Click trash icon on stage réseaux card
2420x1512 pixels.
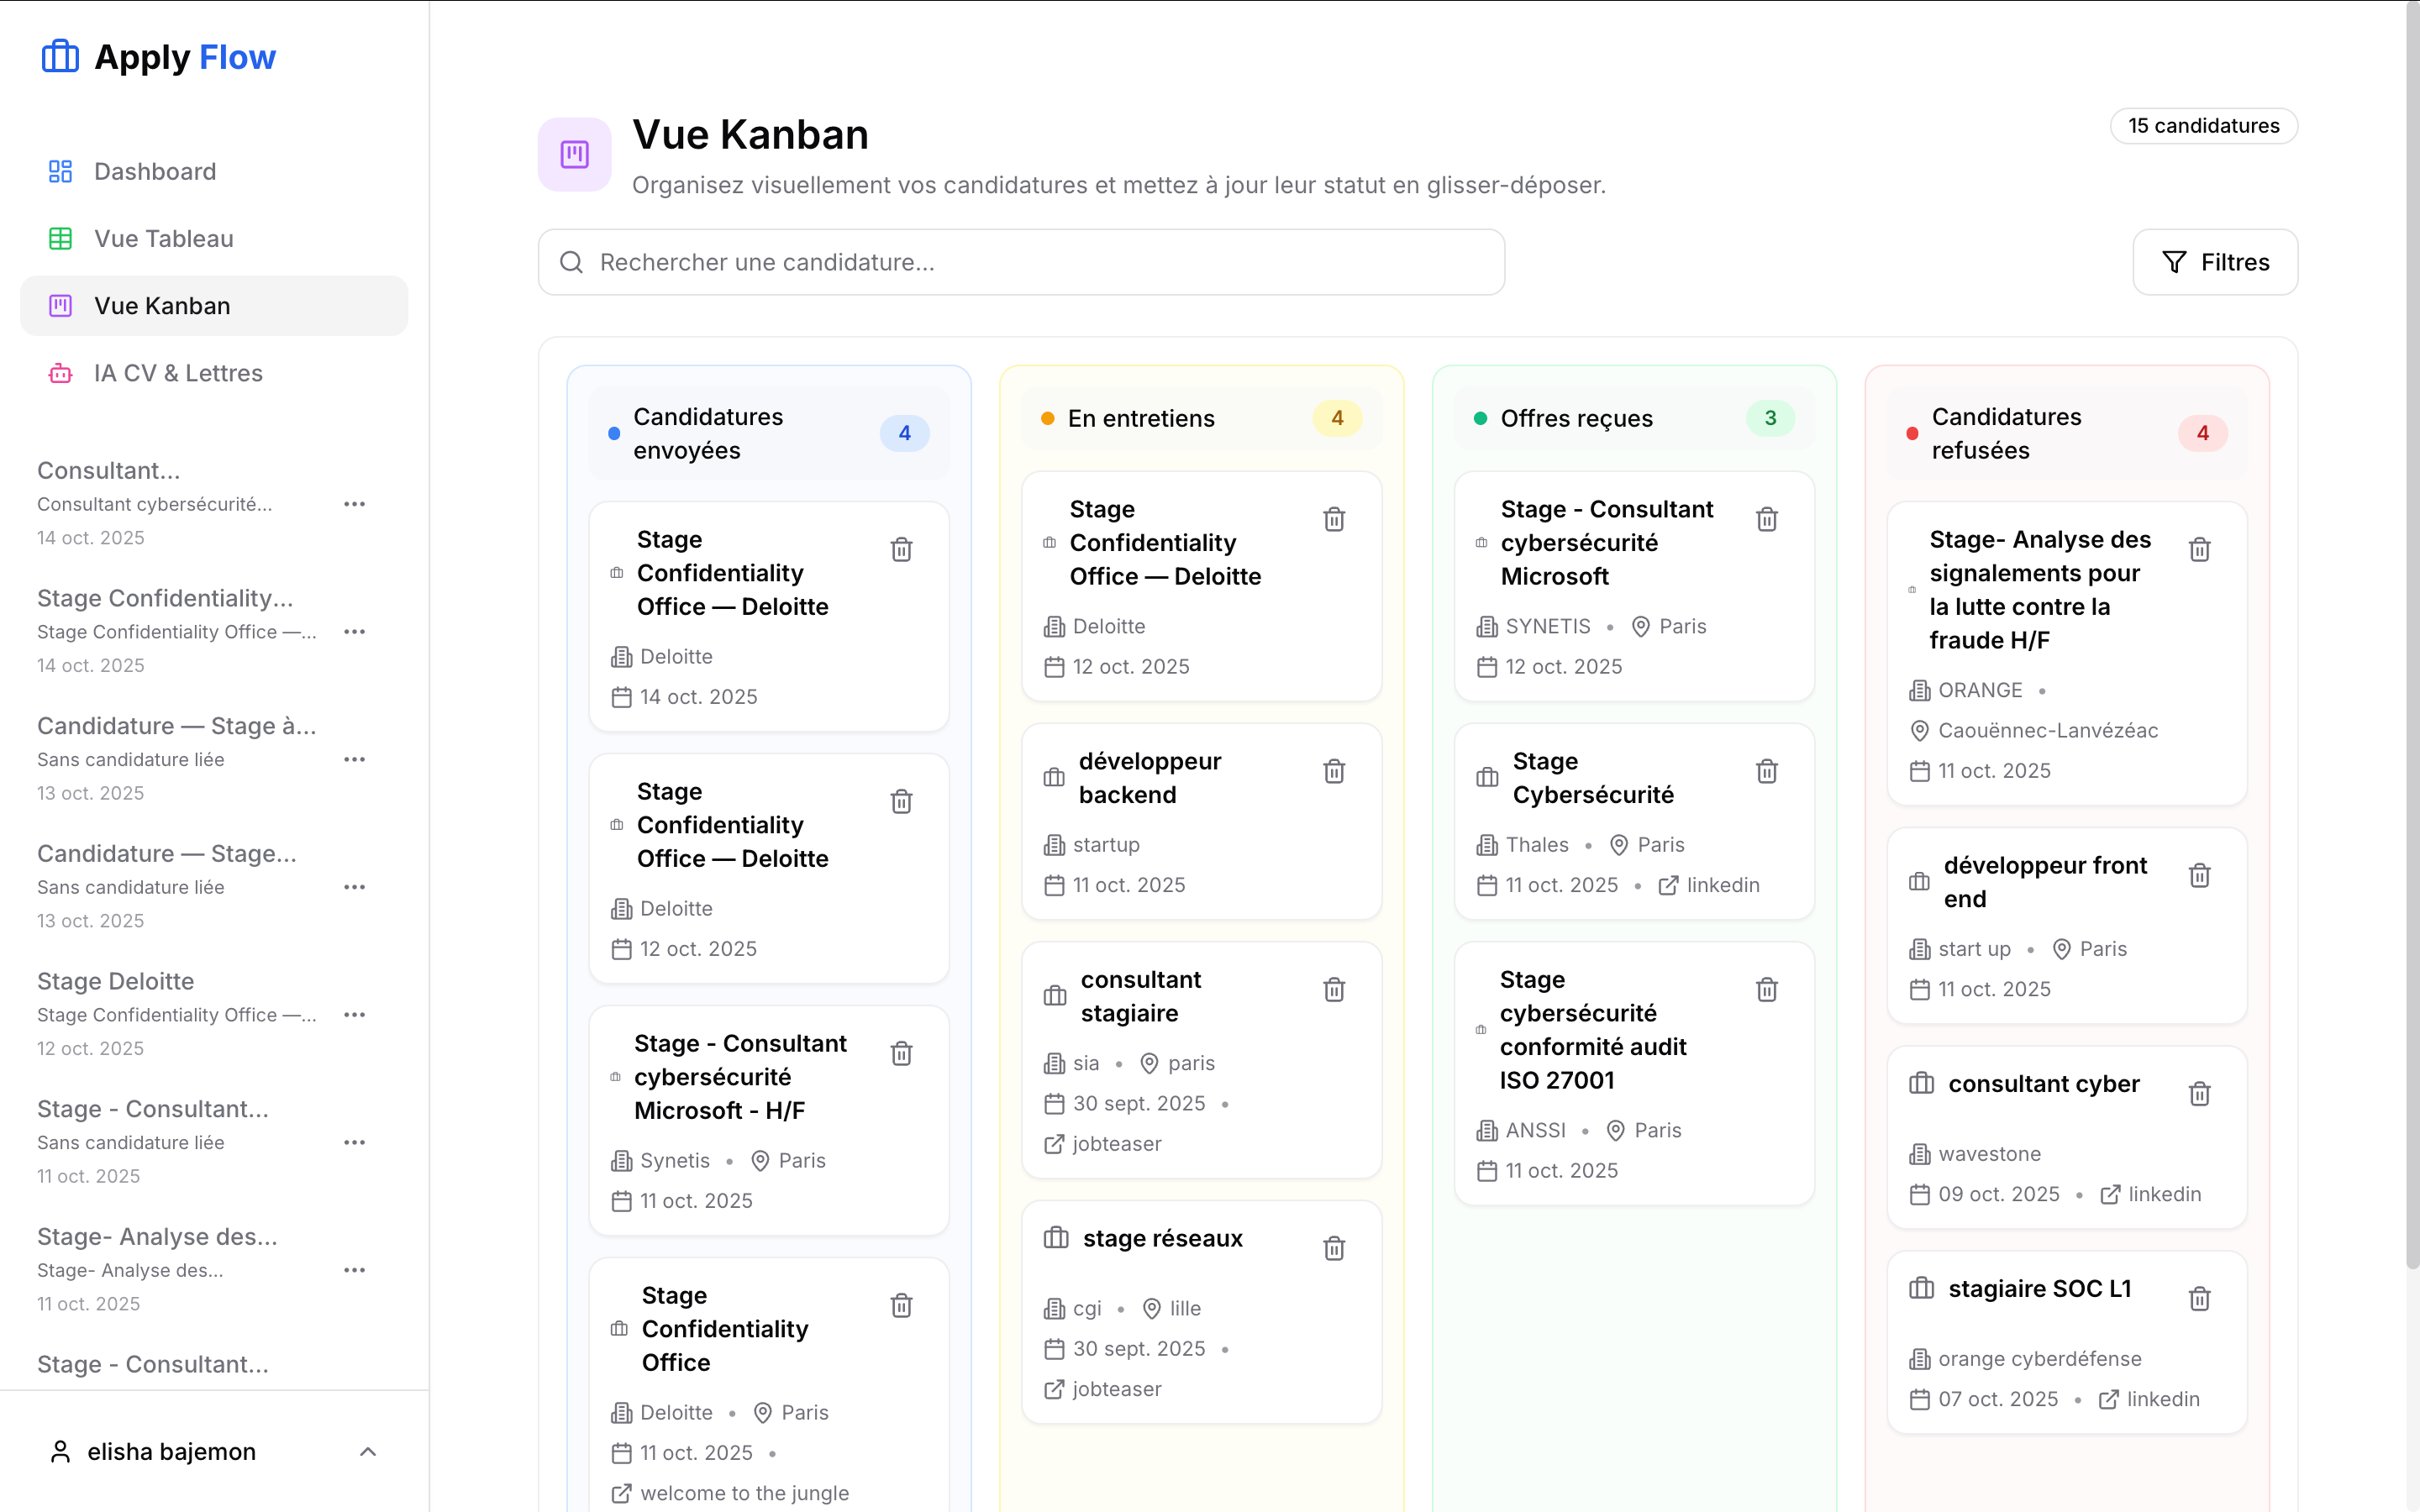(1334, 1249)
